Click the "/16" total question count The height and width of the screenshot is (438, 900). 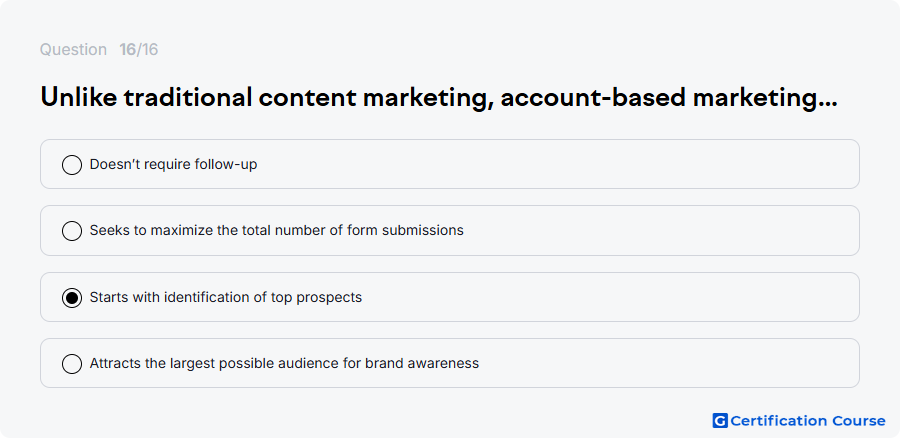tap(147, 50)
